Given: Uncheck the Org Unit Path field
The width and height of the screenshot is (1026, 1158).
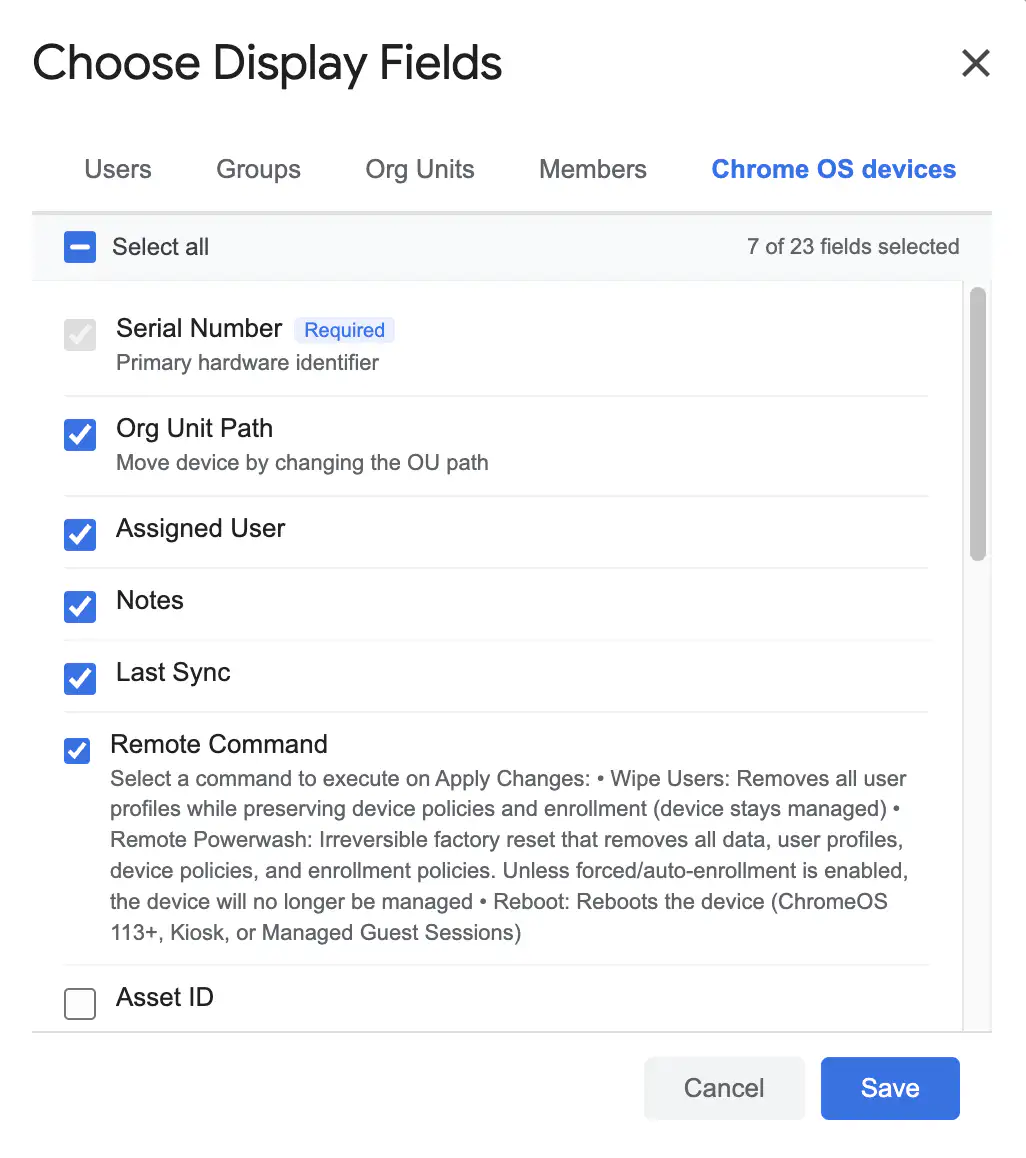Looking at the screenshot, I should (x=80, y=434).
